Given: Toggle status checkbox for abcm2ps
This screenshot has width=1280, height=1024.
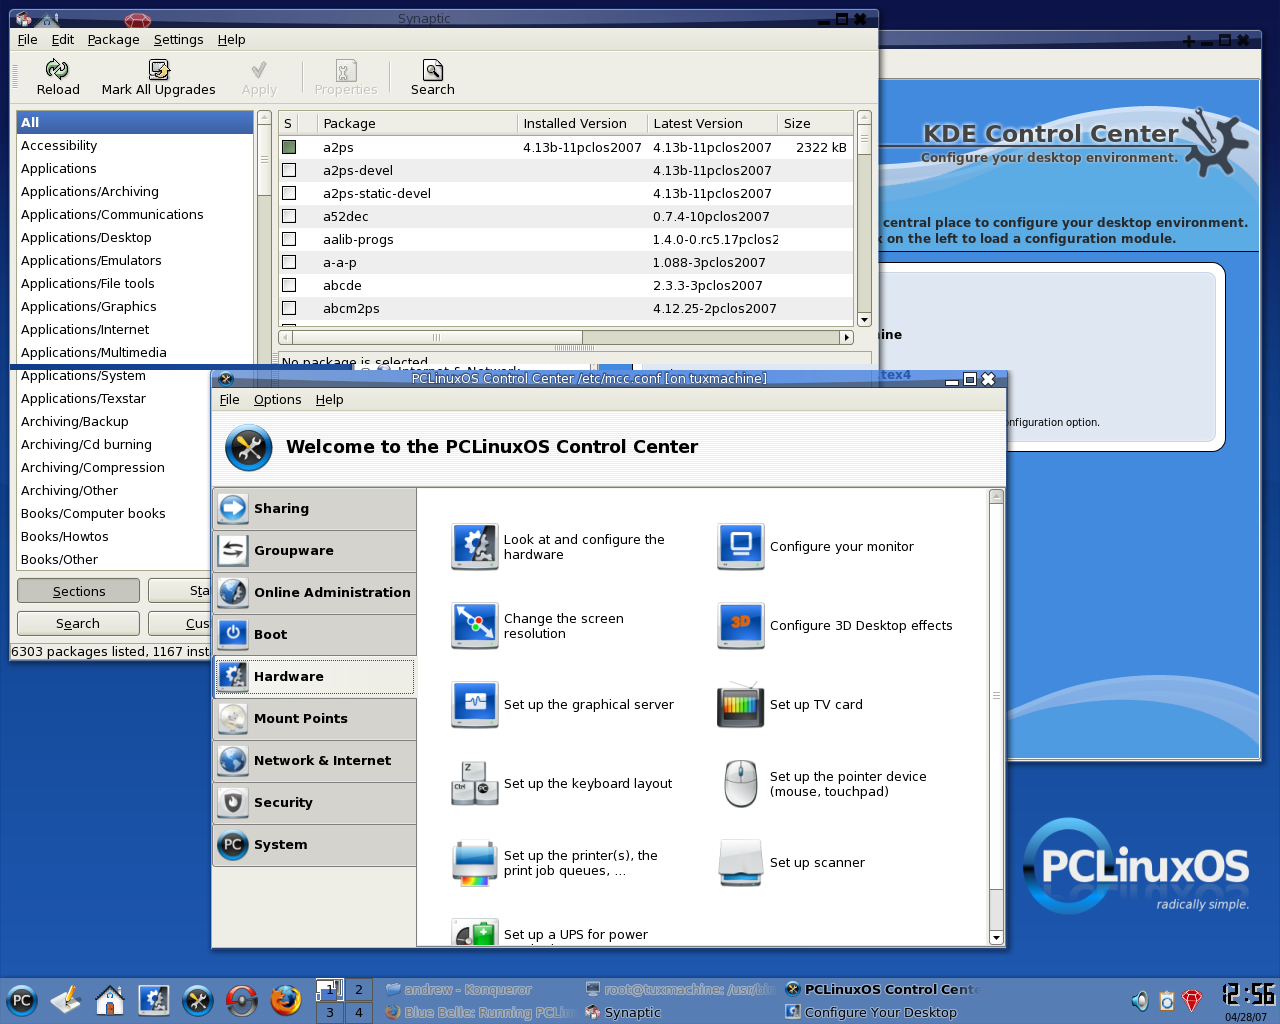Looking at the screenshot, I should [x=289, y=308].
